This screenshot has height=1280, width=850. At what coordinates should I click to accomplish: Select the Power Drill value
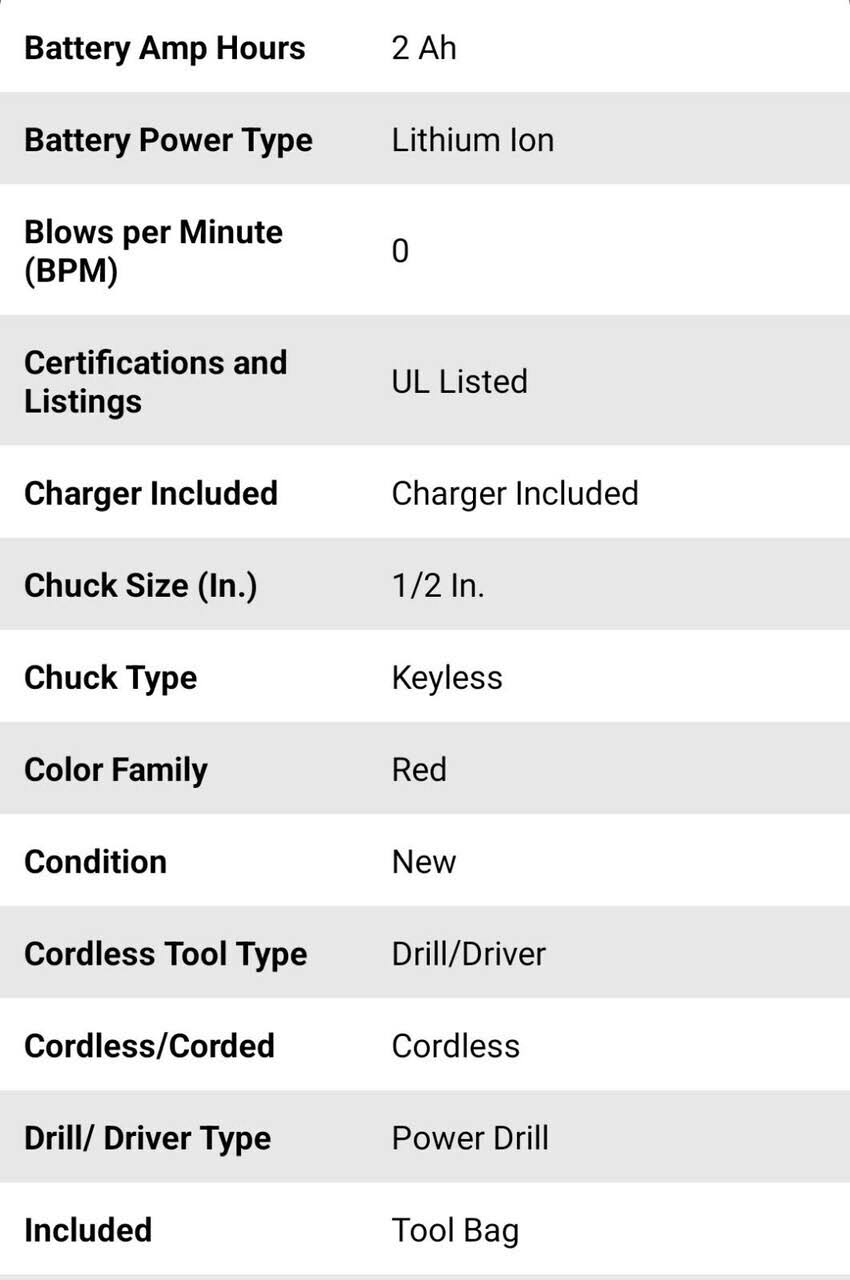(470, 1138)
